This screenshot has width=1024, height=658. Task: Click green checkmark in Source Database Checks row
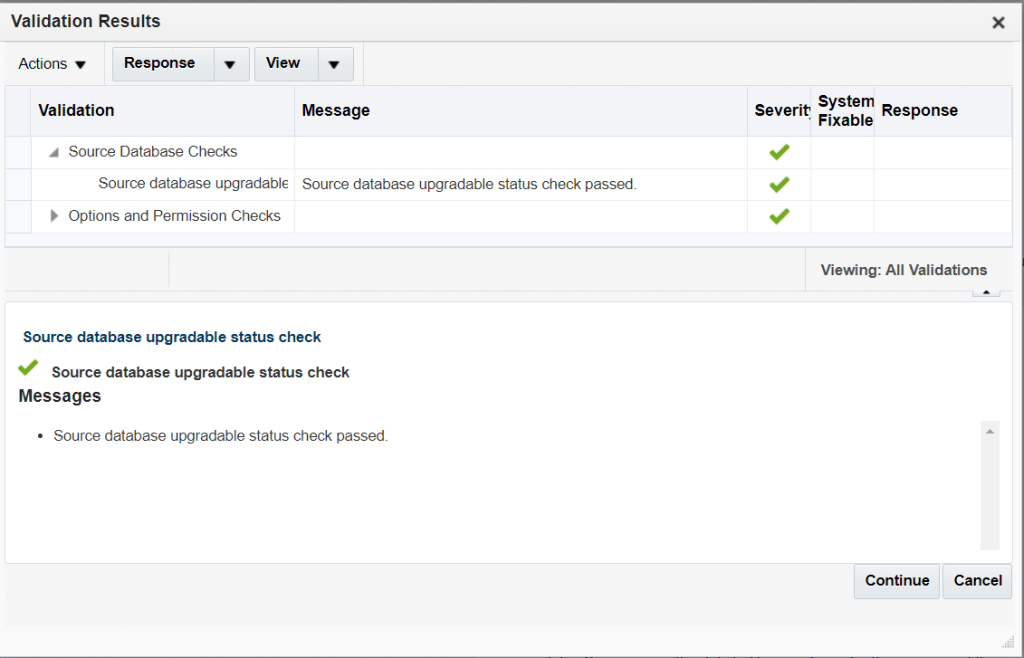coord(779,152)
